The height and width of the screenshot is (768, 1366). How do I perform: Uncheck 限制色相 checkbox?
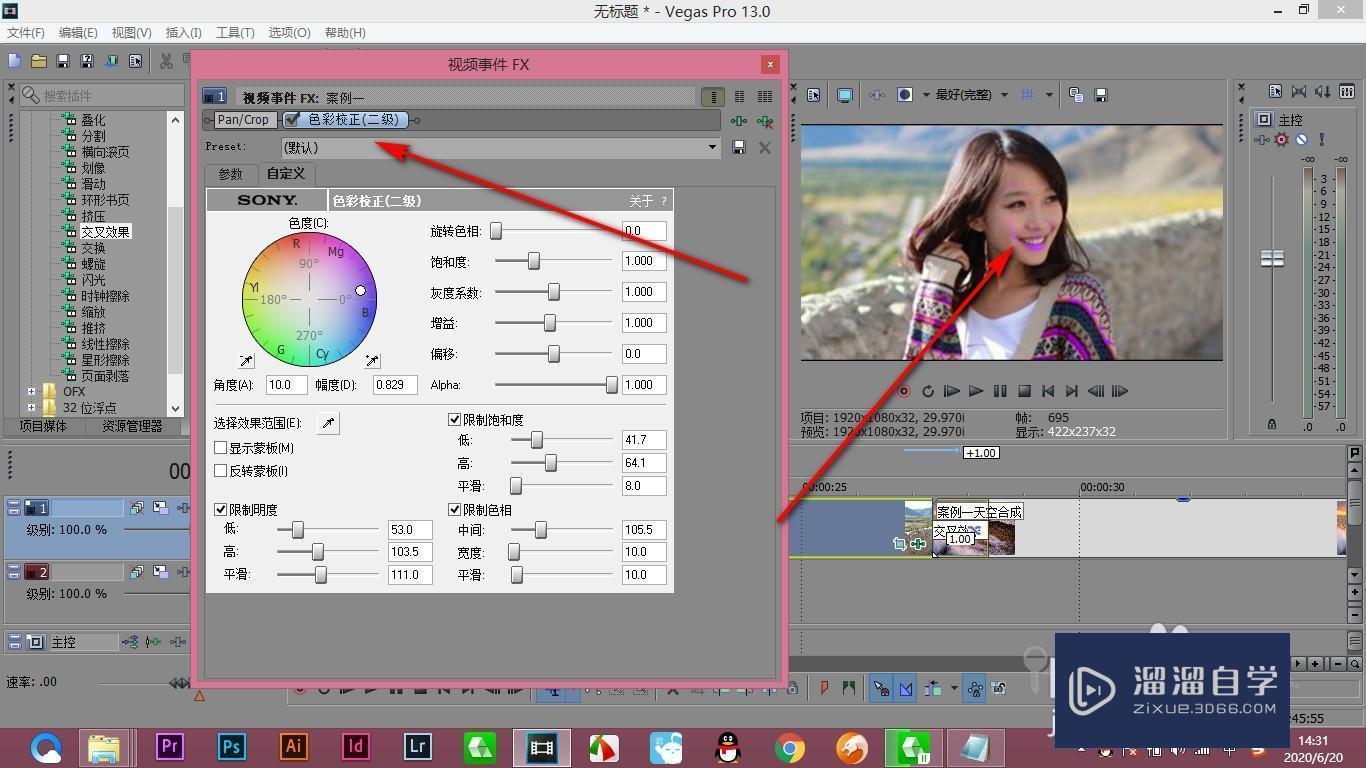[455, 510]
